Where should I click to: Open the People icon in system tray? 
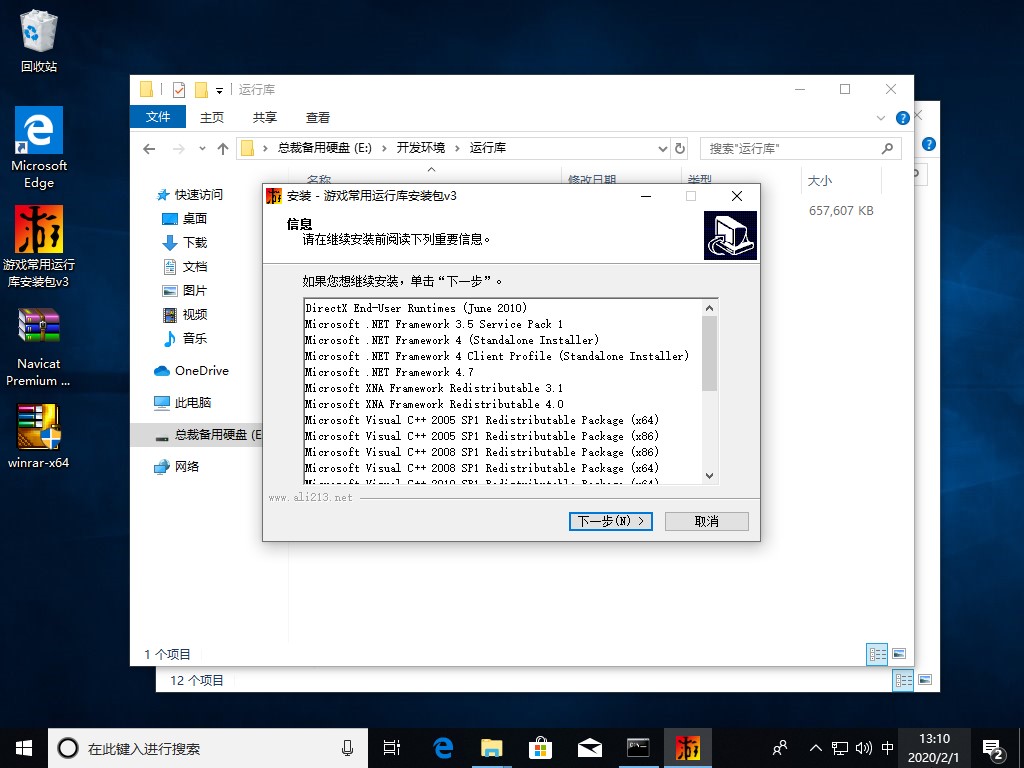779,748
